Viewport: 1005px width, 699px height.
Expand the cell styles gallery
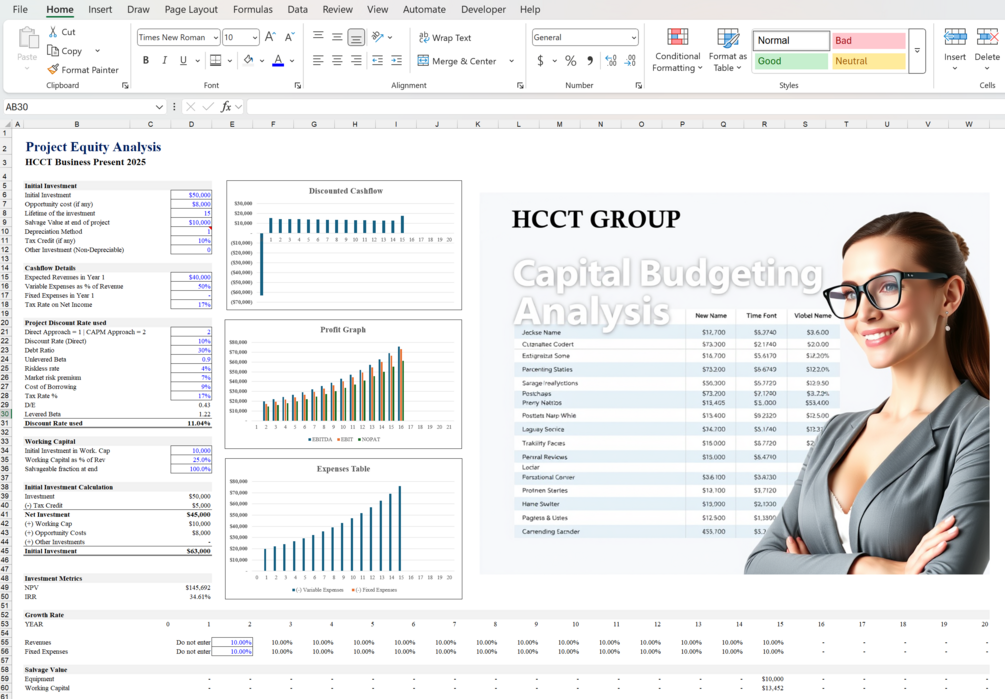point(917,51)
